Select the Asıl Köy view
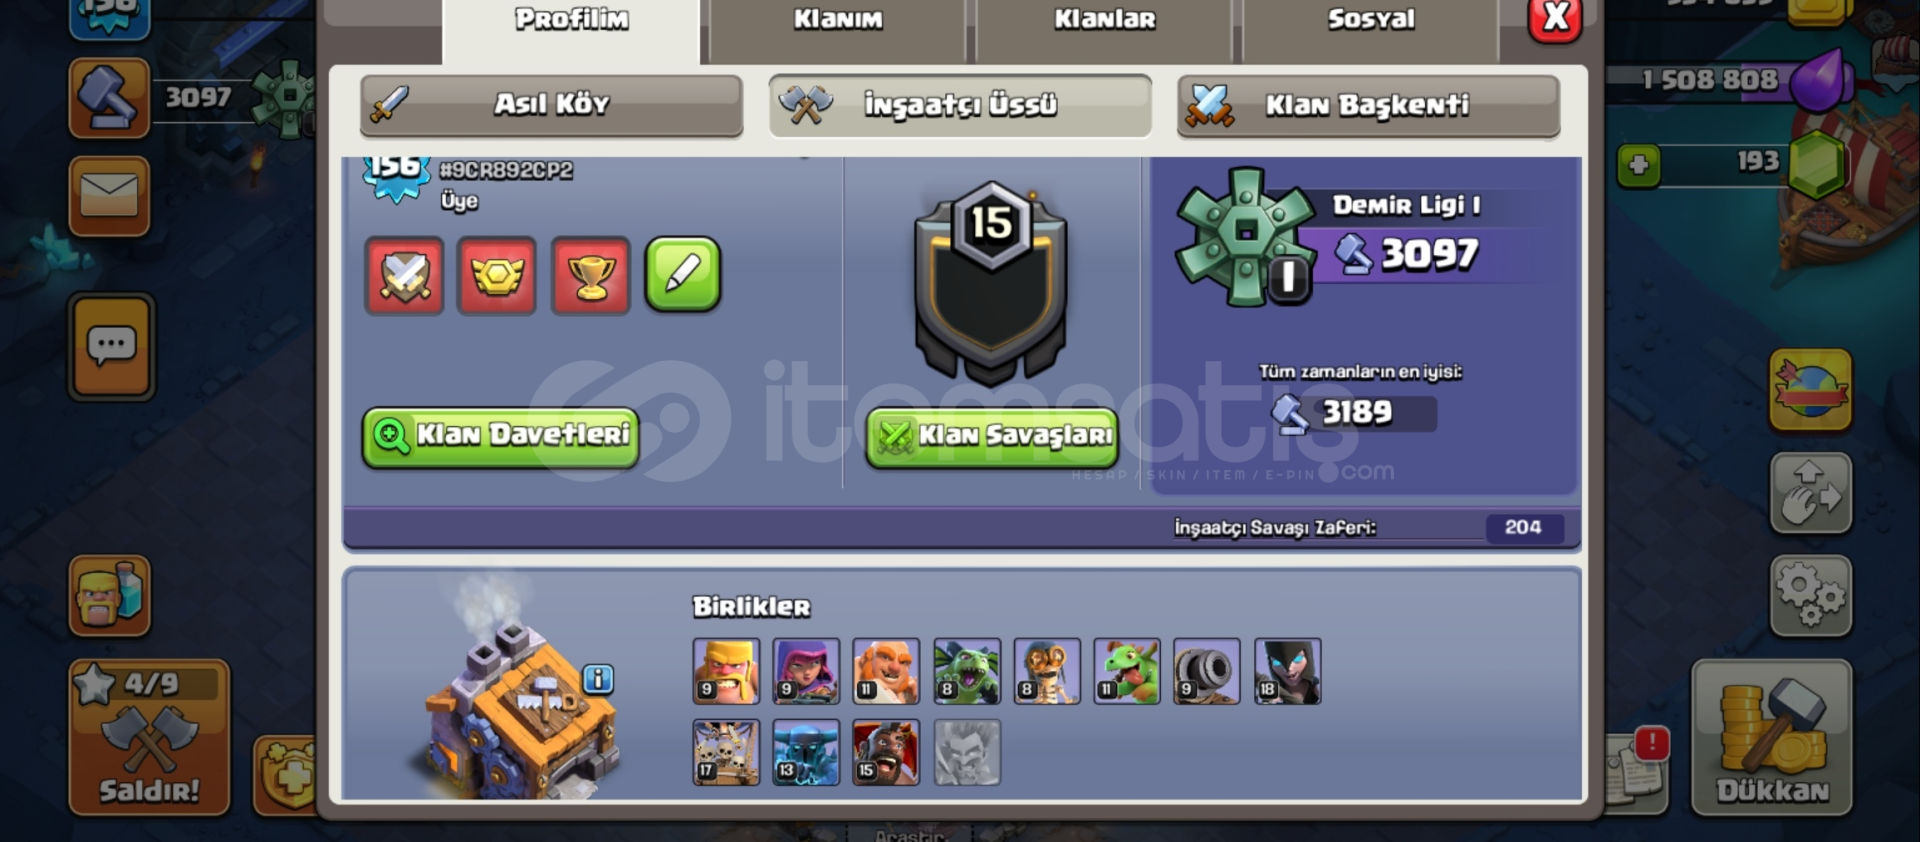This screenshot has height=842, width=1920. [551, 105]
